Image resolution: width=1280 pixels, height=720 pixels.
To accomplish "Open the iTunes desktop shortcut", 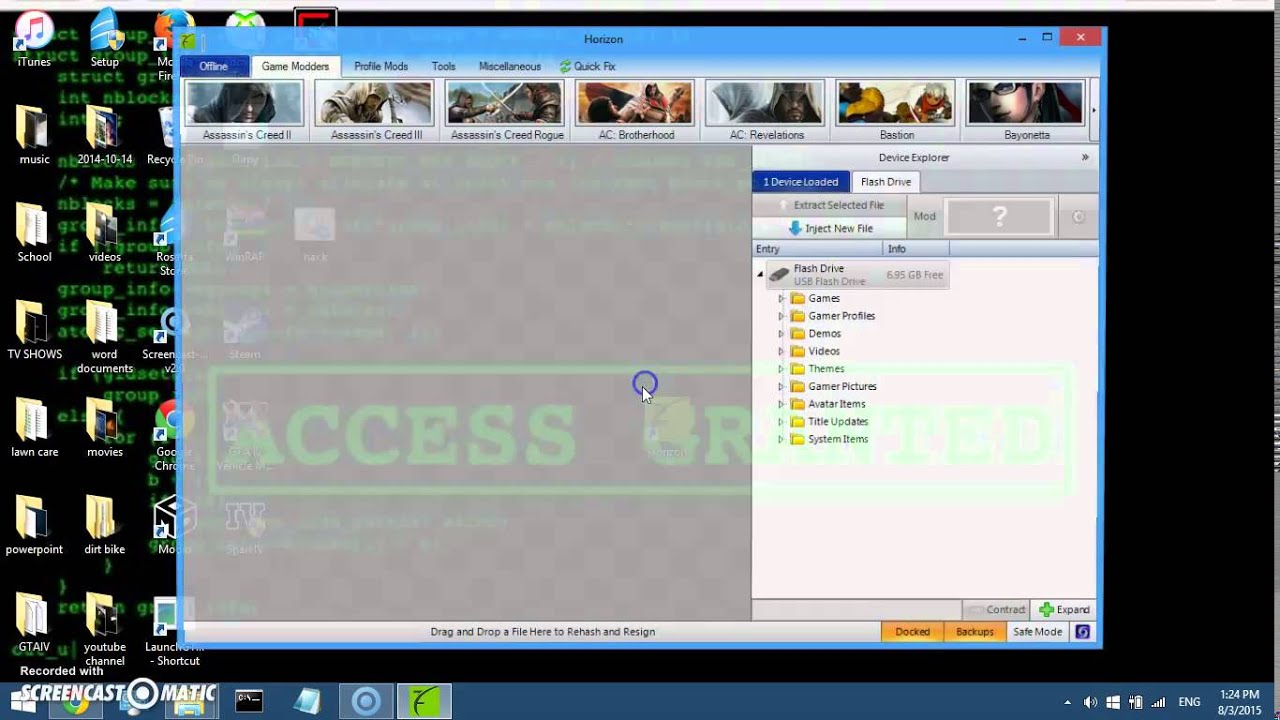I will [34, 40].
